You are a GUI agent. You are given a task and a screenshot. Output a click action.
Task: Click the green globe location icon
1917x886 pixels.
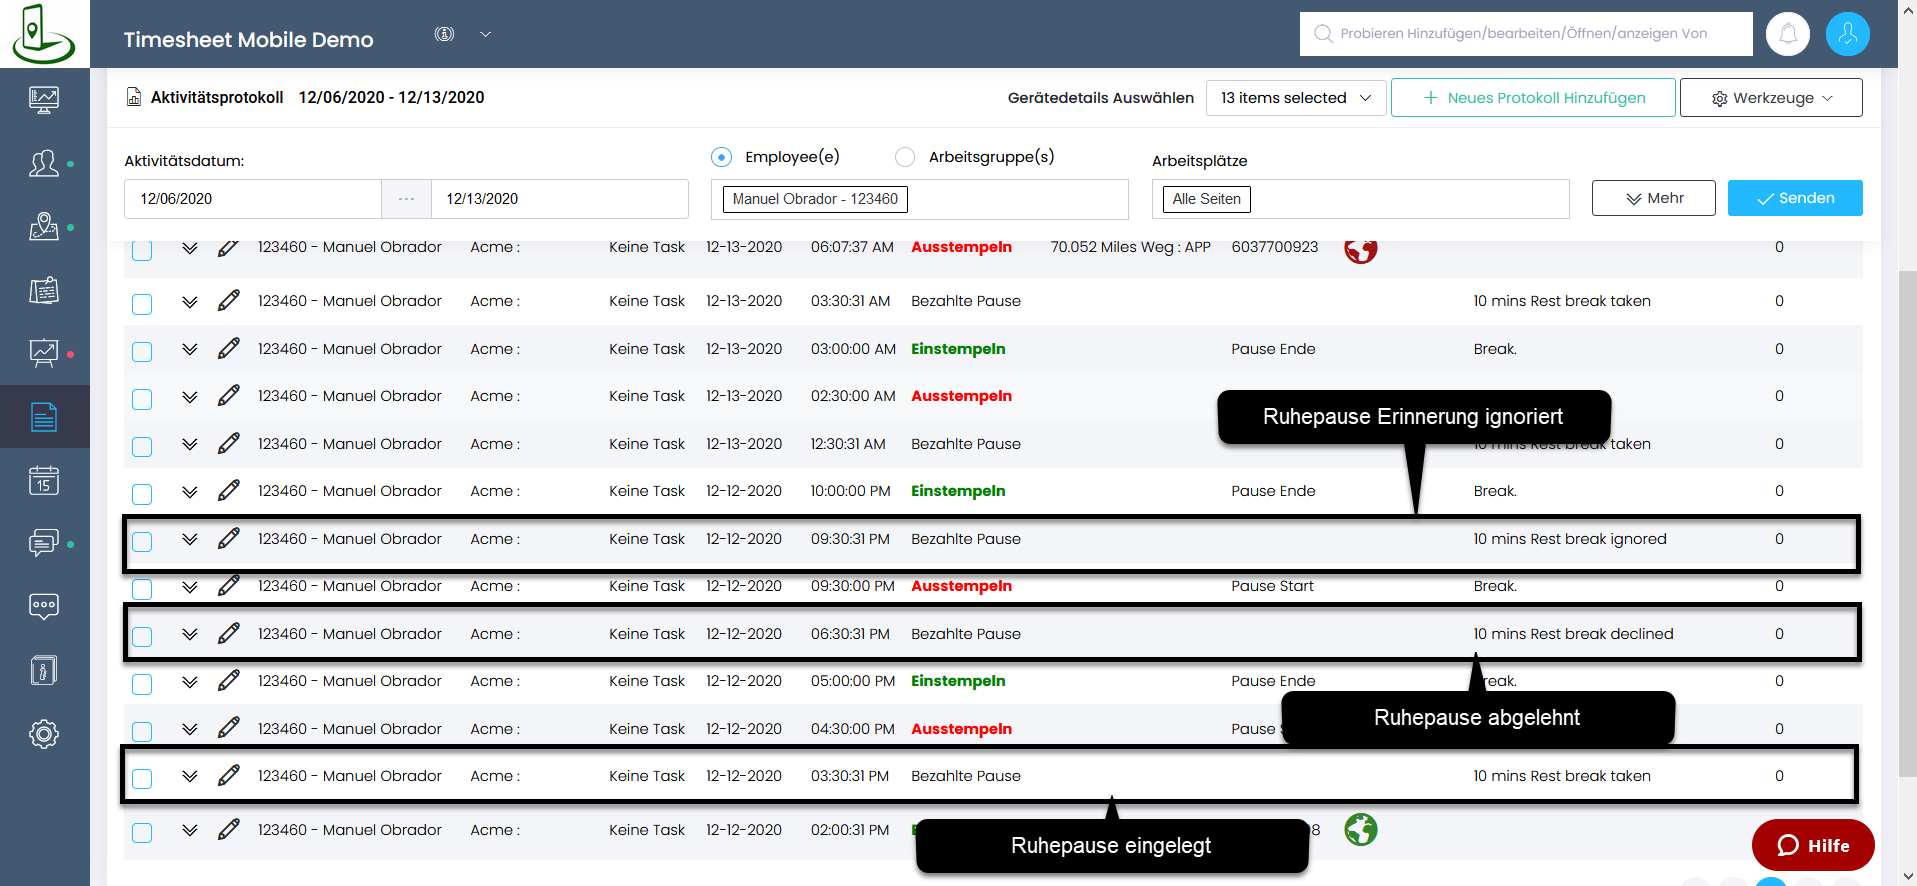(x=1360, y=829)
